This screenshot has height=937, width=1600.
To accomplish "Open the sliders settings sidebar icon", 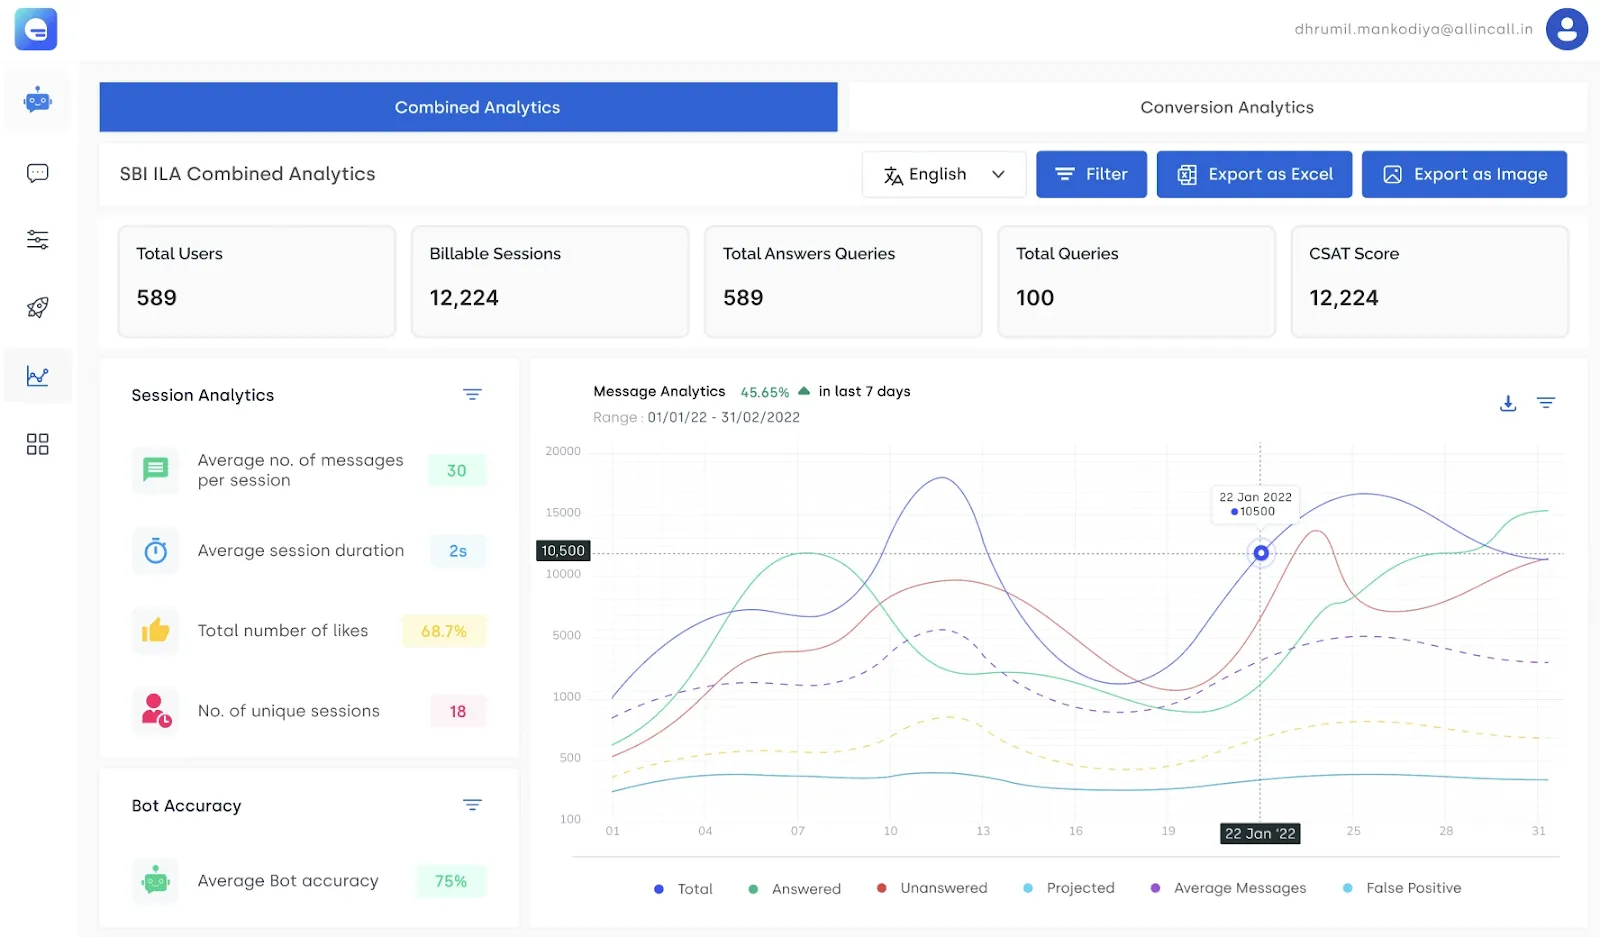I will tap(38, 239).
